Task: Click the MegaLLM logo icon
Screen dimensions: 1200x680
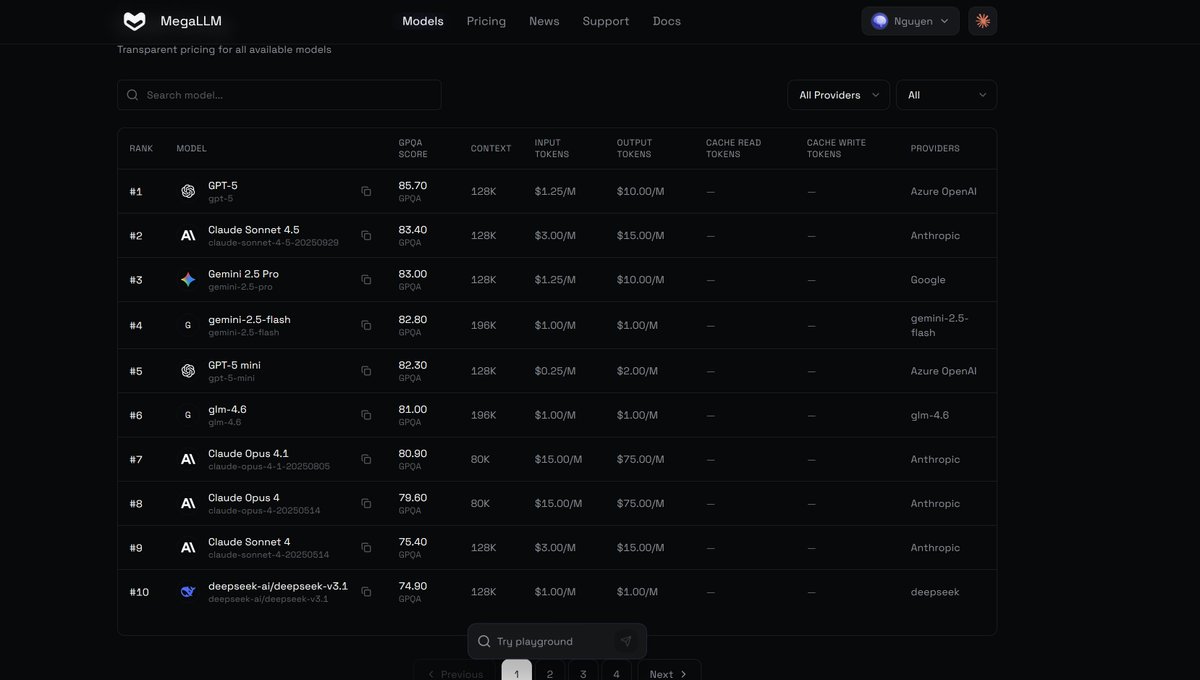Action: click(x=134, y=21)
